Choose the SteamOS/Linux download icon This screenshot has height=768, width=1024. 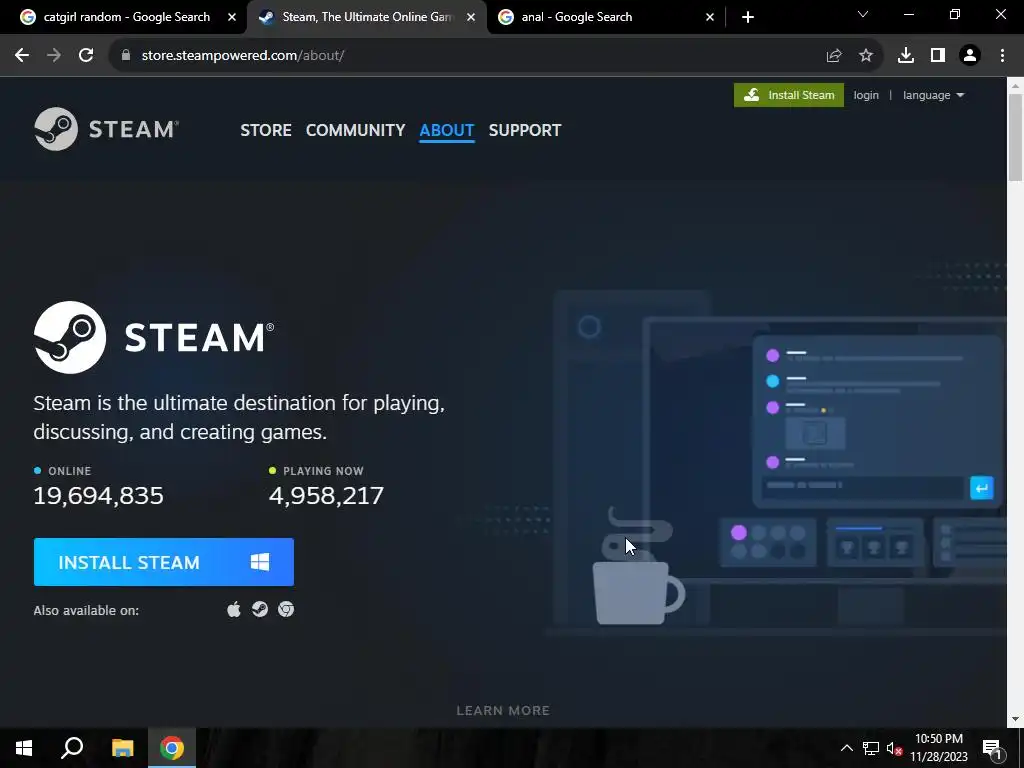260,609
